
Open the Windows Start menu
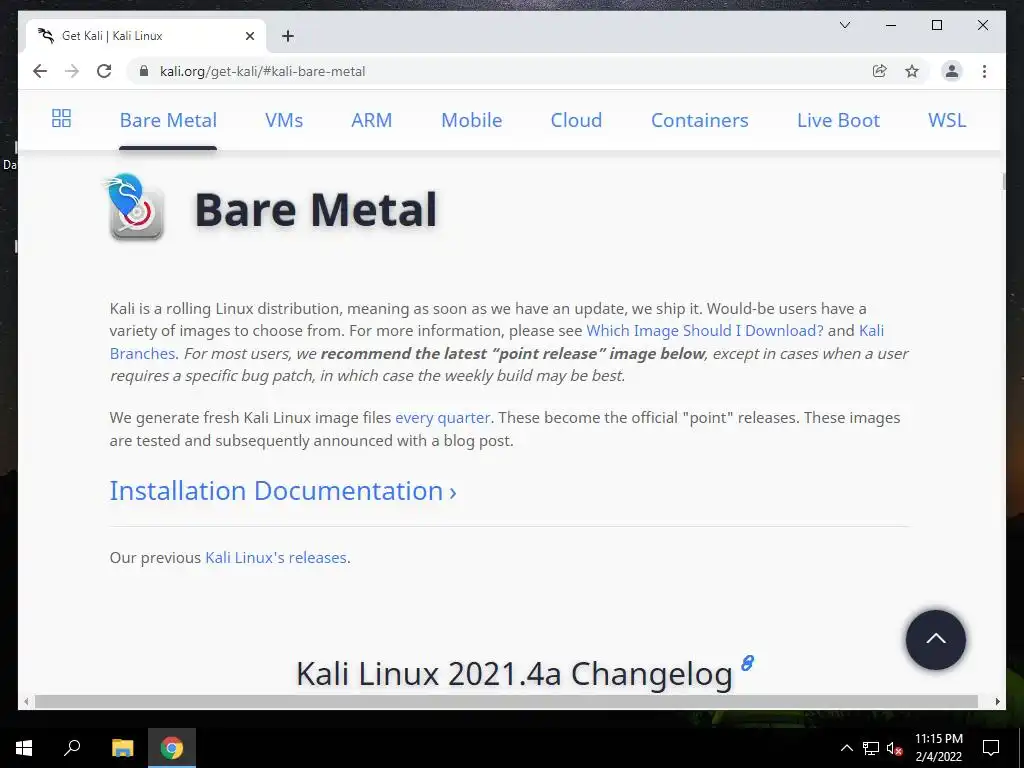tap(24, 748)
